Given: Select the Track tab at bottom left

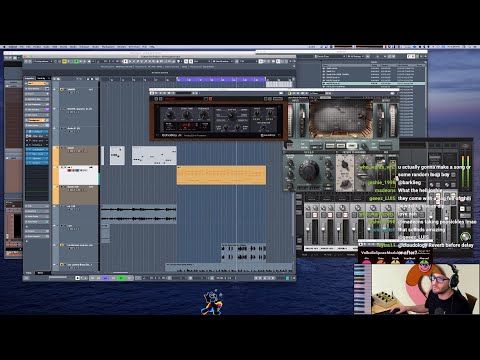Looking at the screenshot, I should click(29, 273).
